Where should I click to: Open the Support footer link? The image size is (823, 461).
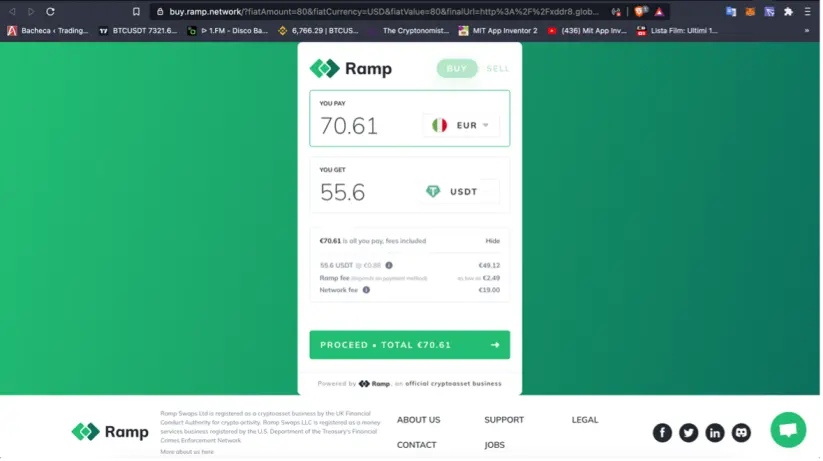click(504, 421)
